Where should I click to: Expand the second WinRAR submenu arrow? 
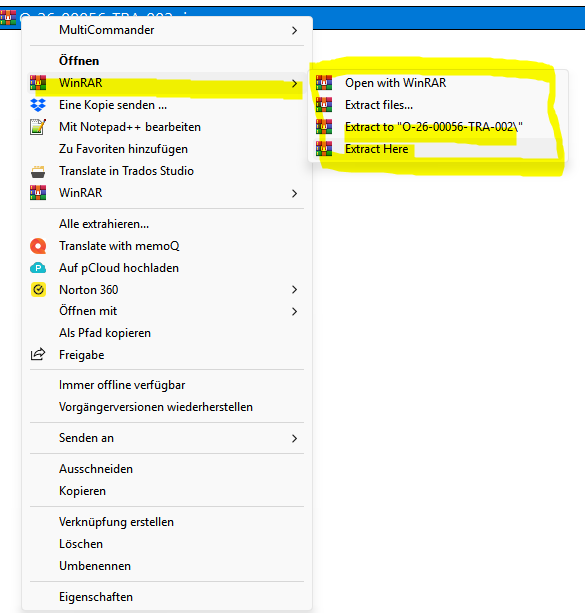294,193
